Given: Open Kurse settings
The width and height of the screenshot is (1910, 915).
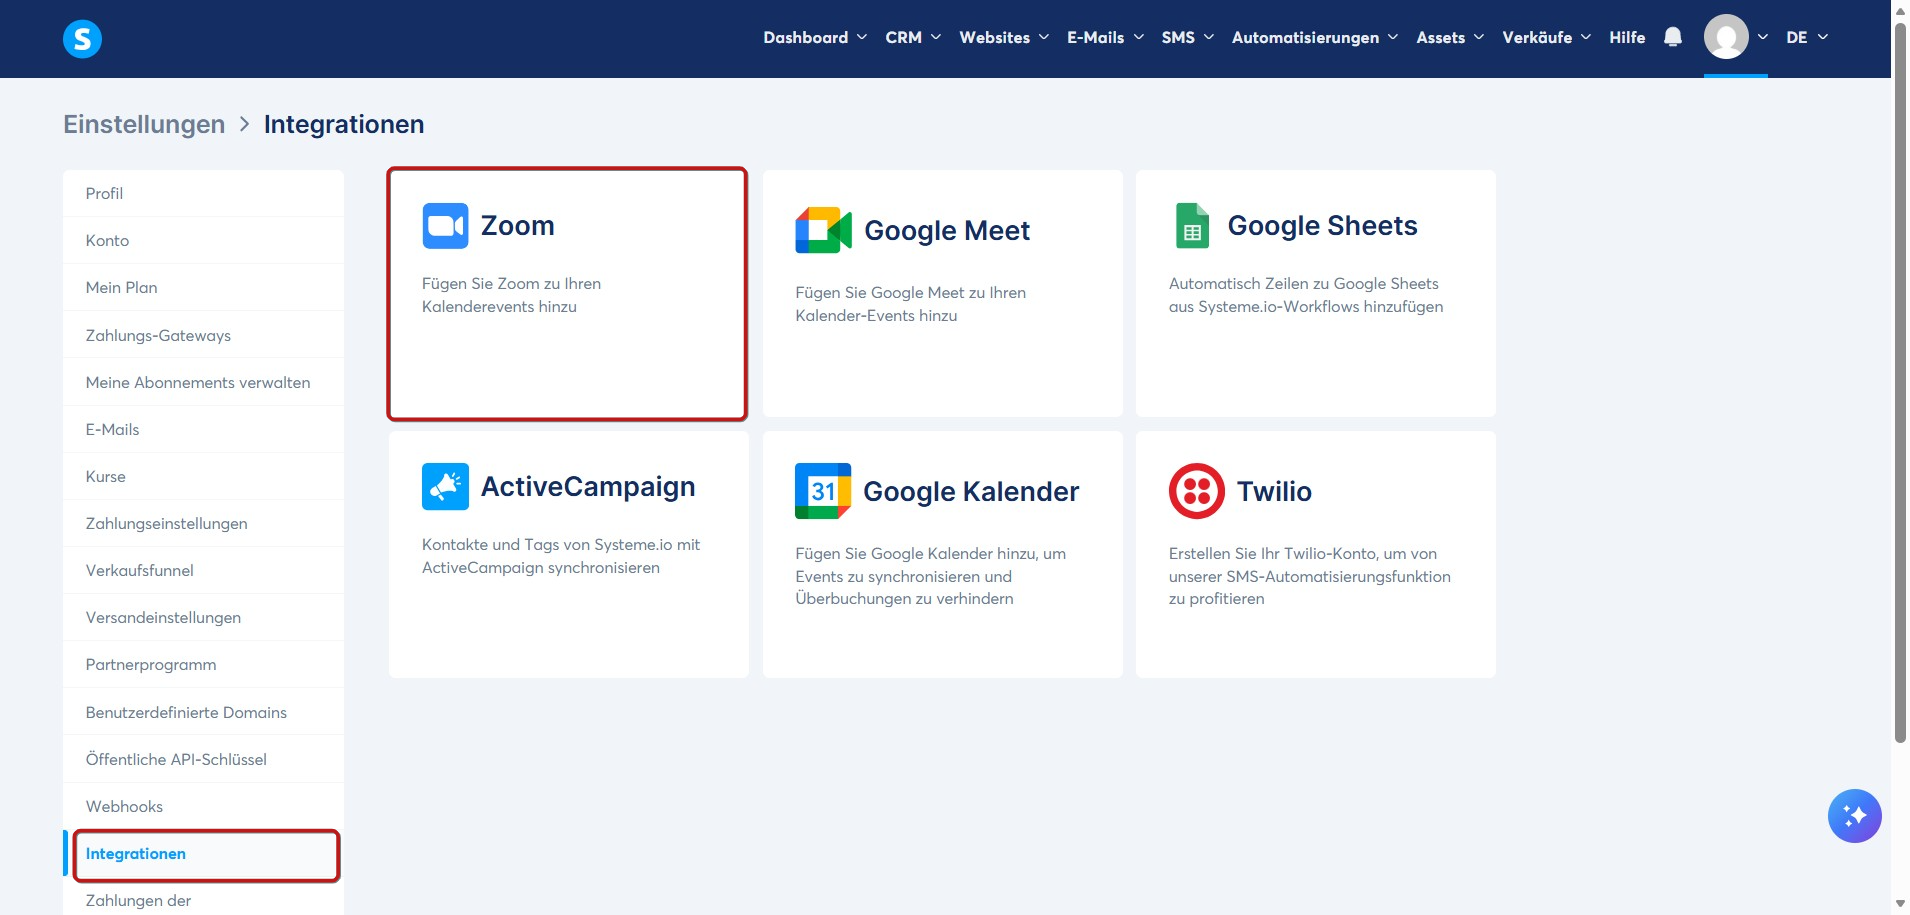Looking at the screenshot, I should click(x=203, y=476).
